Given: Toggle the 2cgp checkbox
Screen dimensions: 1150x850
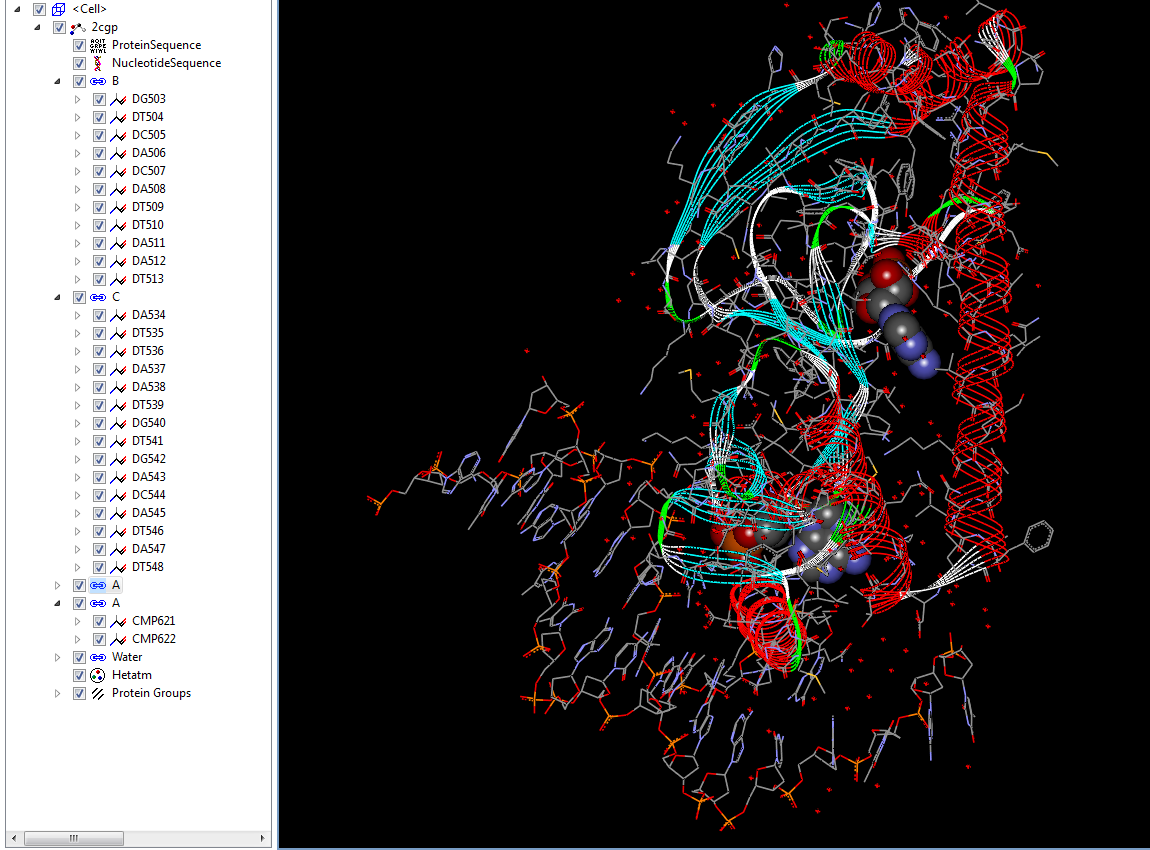Looking at the screenshot, I should click(59, 28).
